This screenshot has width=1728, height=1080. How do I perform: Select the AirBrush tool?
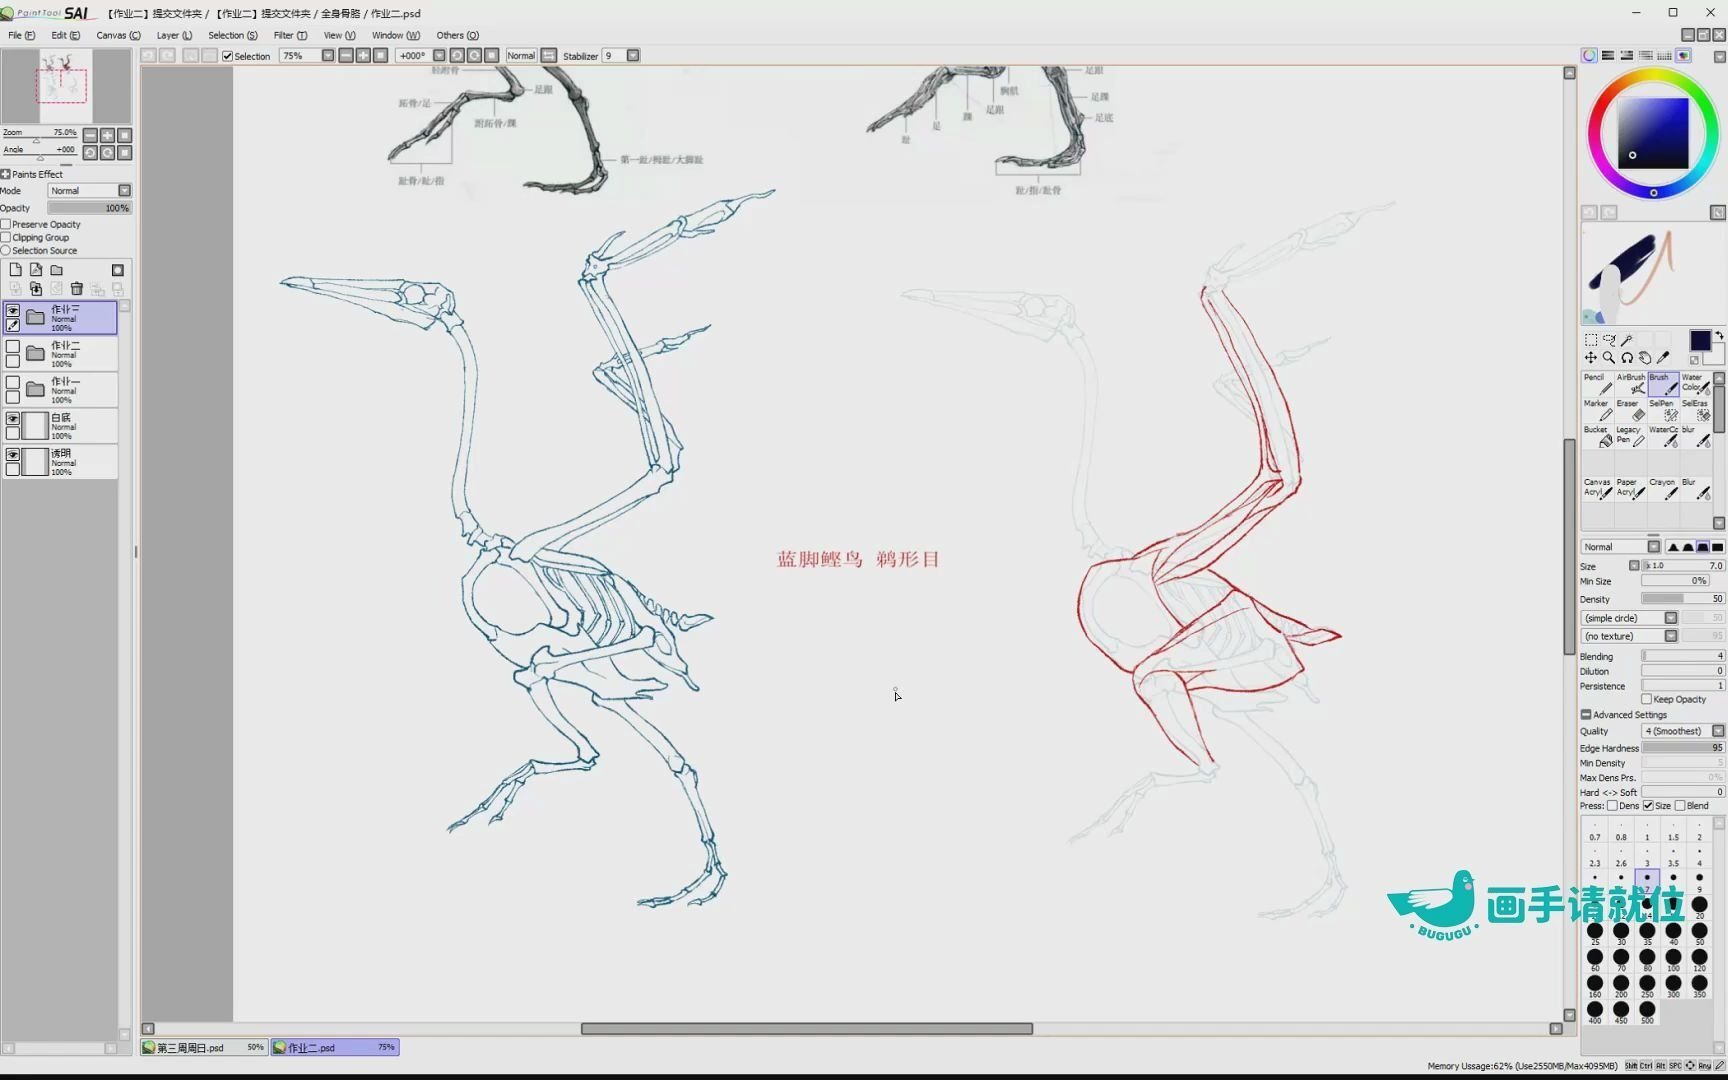(x=1631, y=385)
